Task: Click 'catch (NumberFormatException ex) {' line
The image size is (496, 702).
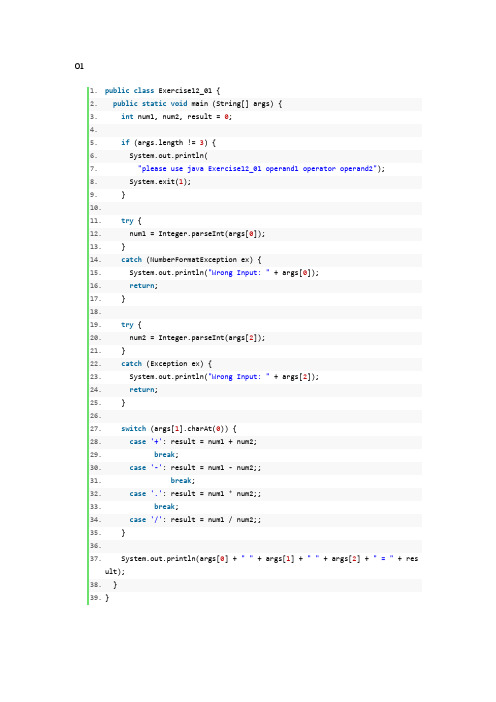Action: [191, 260]
